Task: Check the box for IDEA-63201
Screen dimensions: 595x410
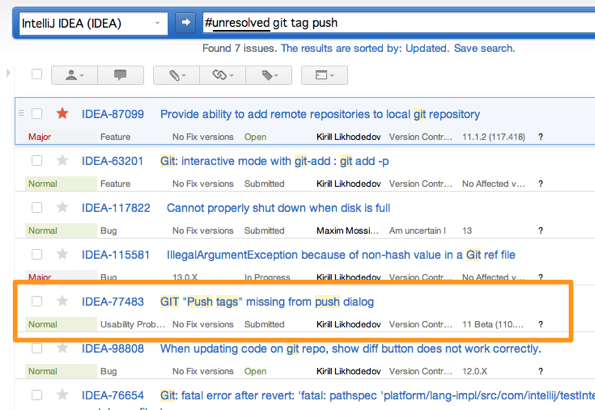Action: point(37,161)
